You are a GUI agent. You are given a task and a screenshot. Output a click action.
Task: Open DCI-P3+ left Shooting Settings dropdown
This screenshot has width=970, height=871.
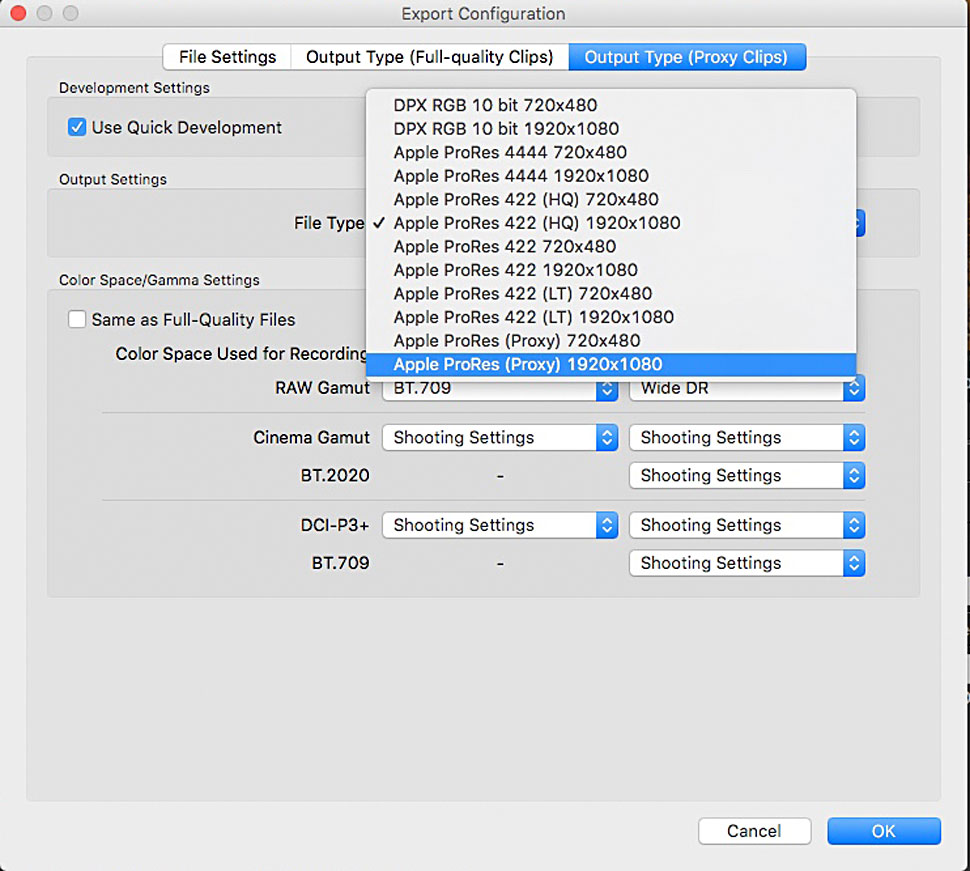coord(500,525)
